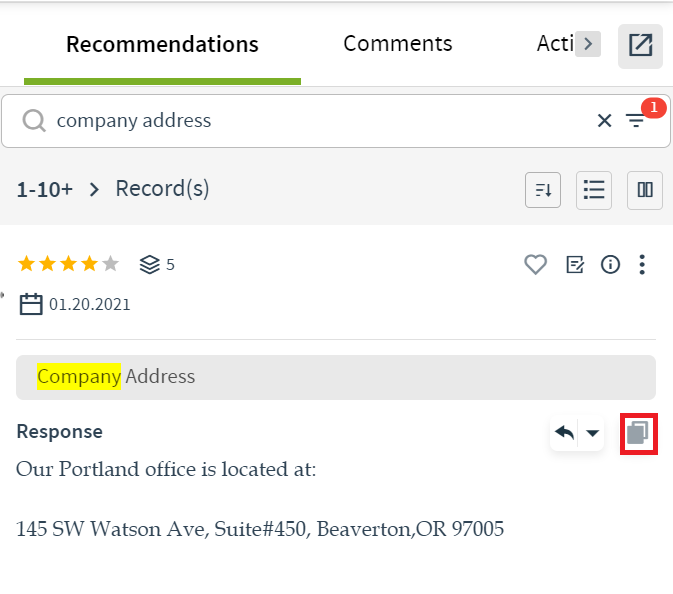Click the four-star rating

(68, 264)
